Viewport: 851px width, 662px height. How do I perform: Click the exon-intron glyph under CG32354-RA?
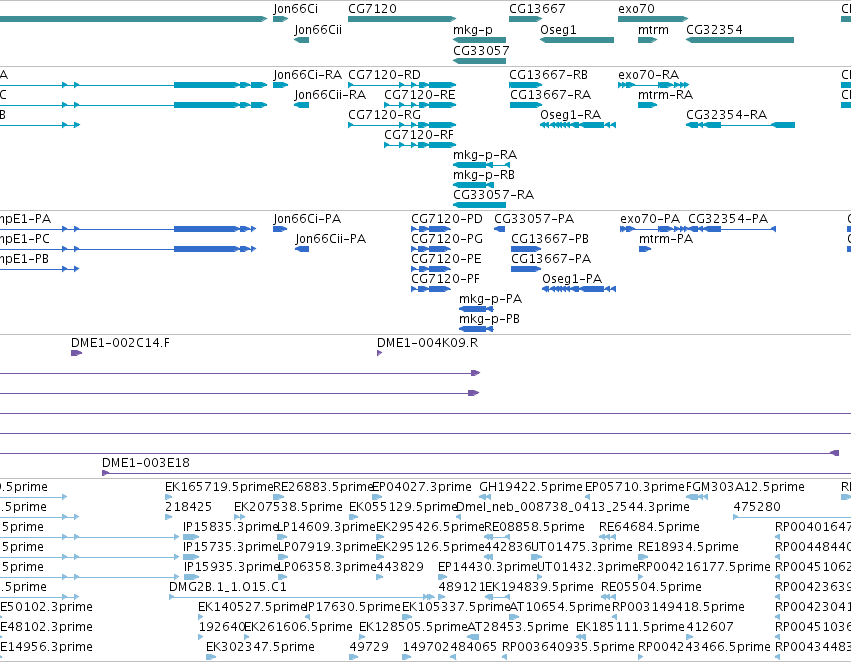[x=740, y=125]
